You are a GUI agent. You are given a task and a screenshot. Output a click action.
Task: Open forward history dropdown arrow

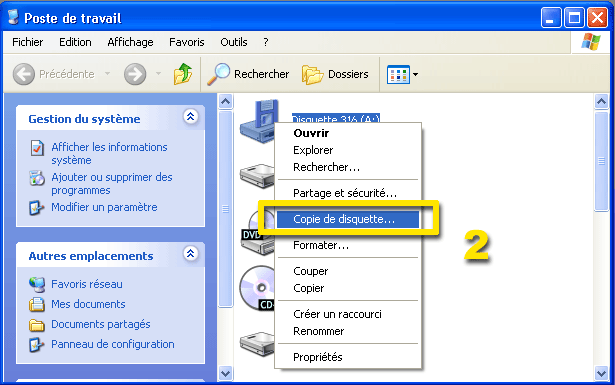(x=158, y=73)
